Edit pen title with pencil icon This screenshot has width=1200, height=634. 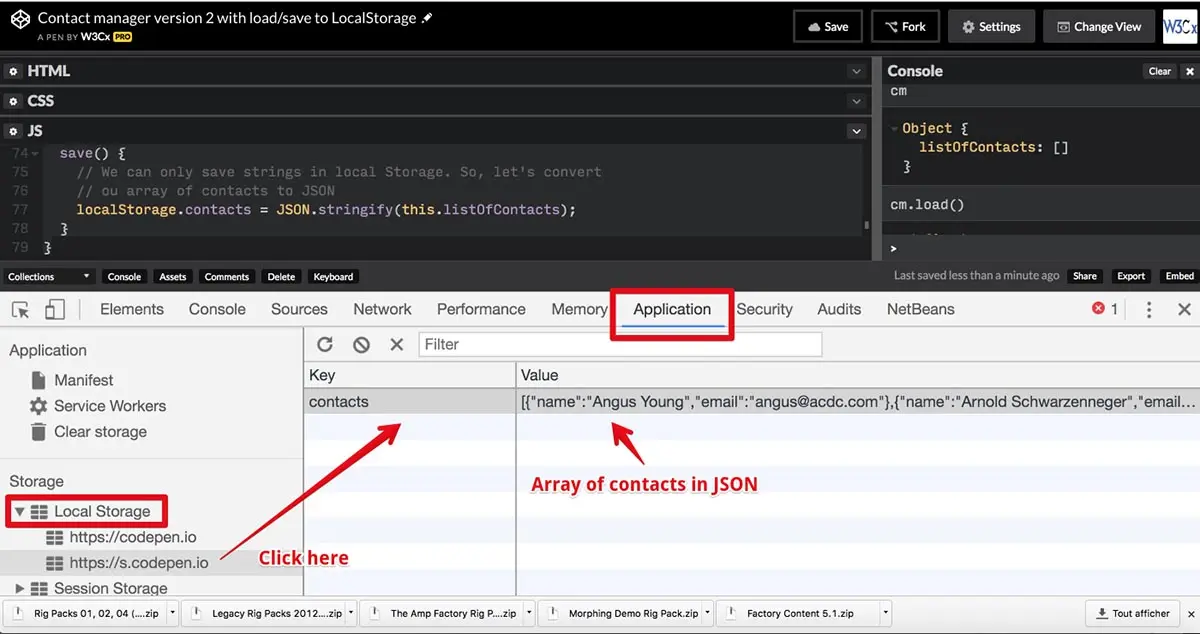click(428, 18)
